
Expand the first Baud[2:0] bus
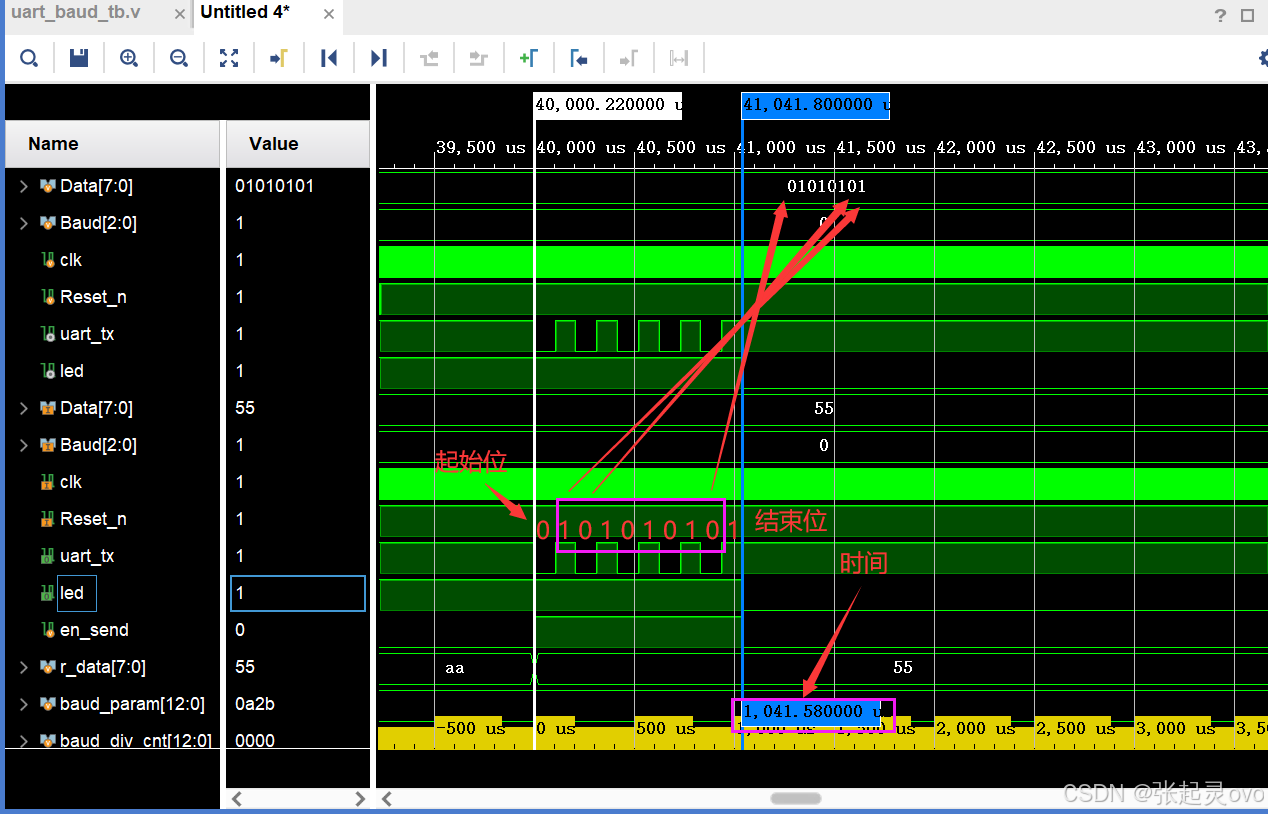point(24,223)
